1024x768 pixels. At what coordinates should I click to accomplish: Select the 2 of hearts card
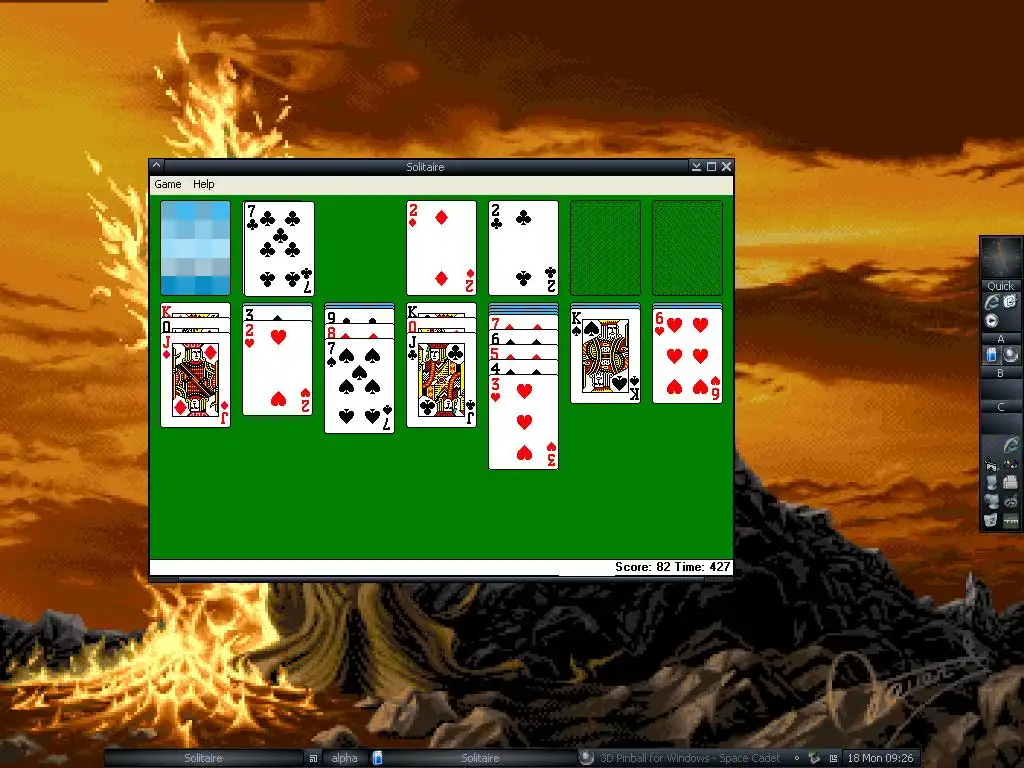[278, 368]
